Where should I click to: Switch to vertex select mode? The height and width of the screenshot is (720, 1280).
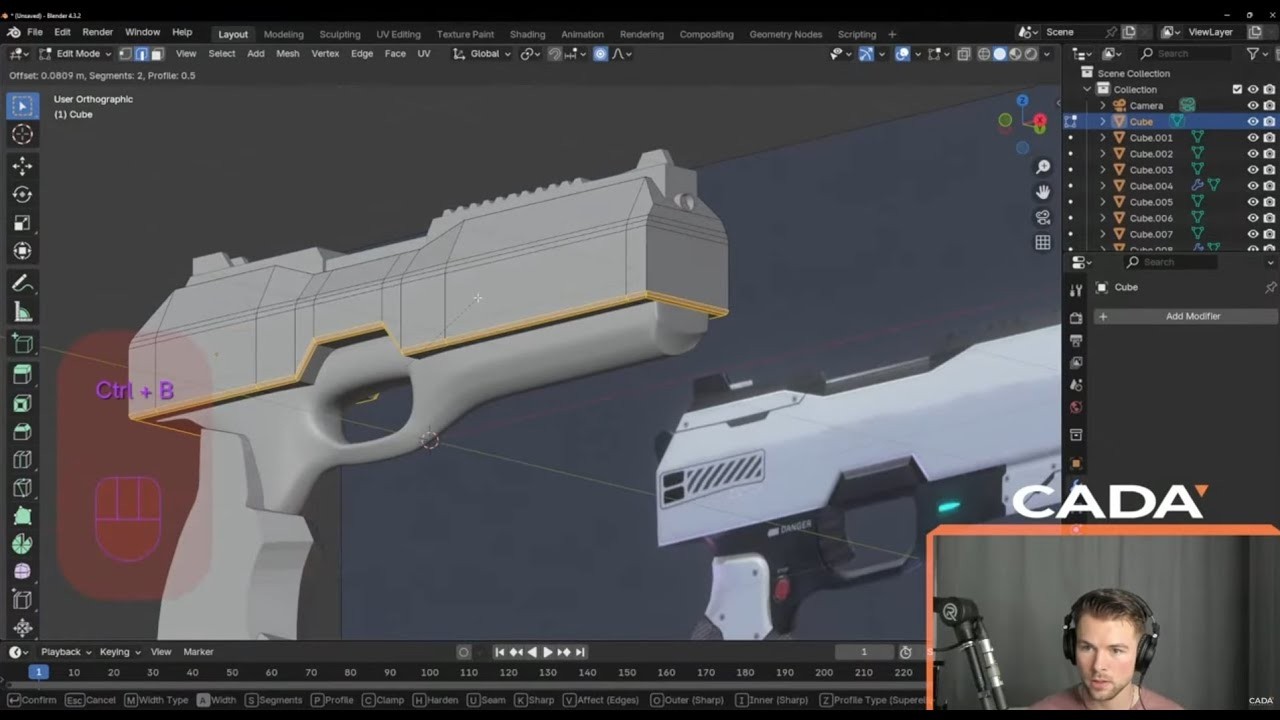point(126,54)
